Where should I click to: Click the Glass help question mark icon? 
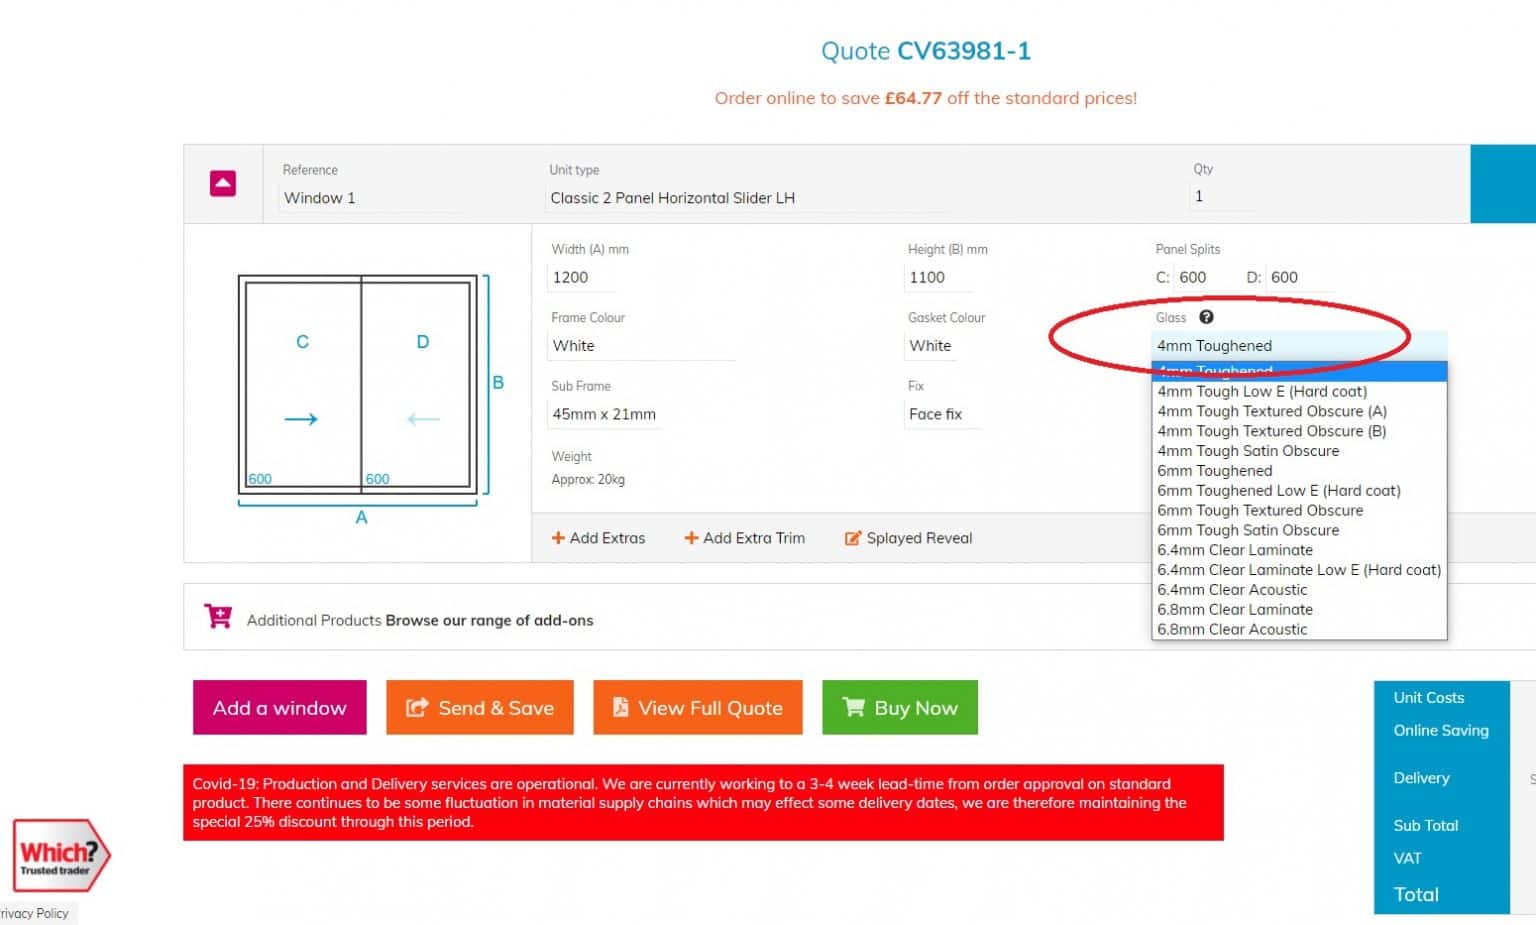[1206, 317]
